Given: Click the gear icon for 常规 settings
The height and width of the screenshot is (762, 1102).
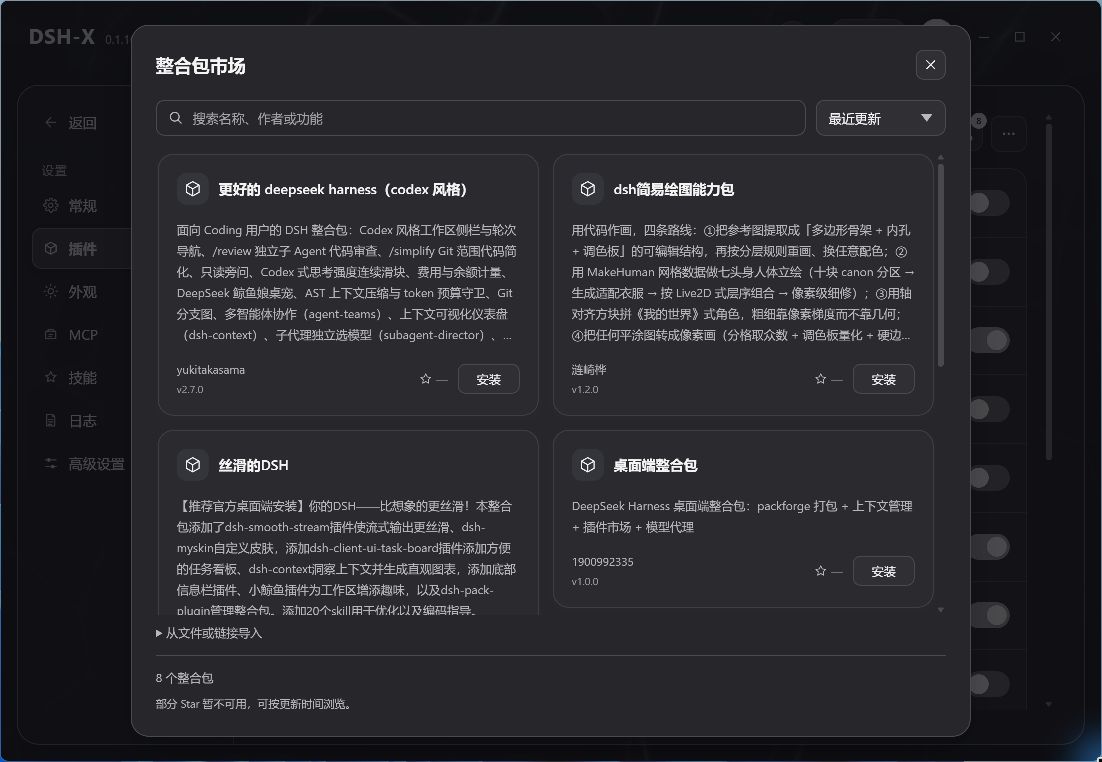Looking at the screenshot, I should click(x=51, y=205).
